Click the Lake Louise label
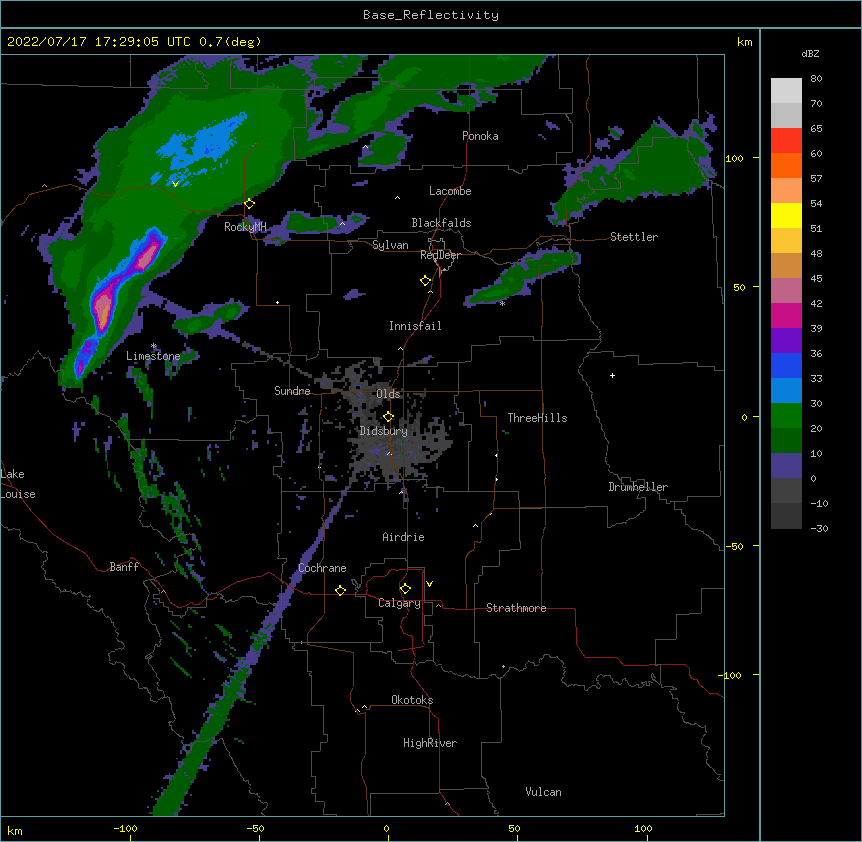Image resolution: width=862 pixels, height=842 pixels. pos(18,484)
